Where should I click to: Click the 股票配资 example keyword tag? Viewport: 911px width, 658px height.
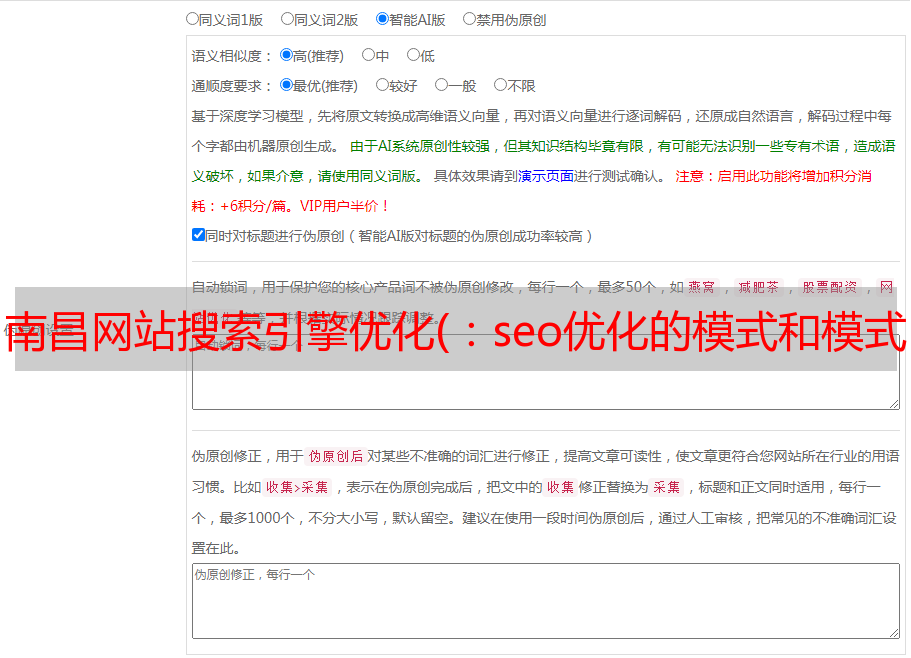(829, 287)
